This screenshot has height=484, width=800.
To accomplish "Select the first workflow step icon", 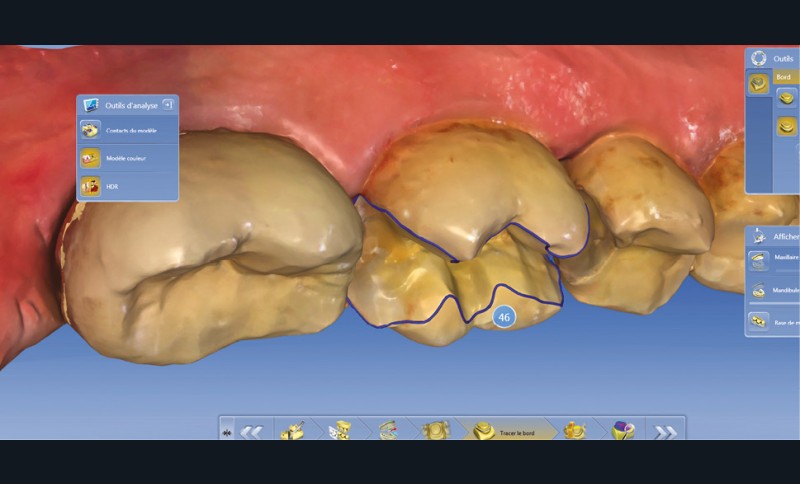I will tap(293, 431).
